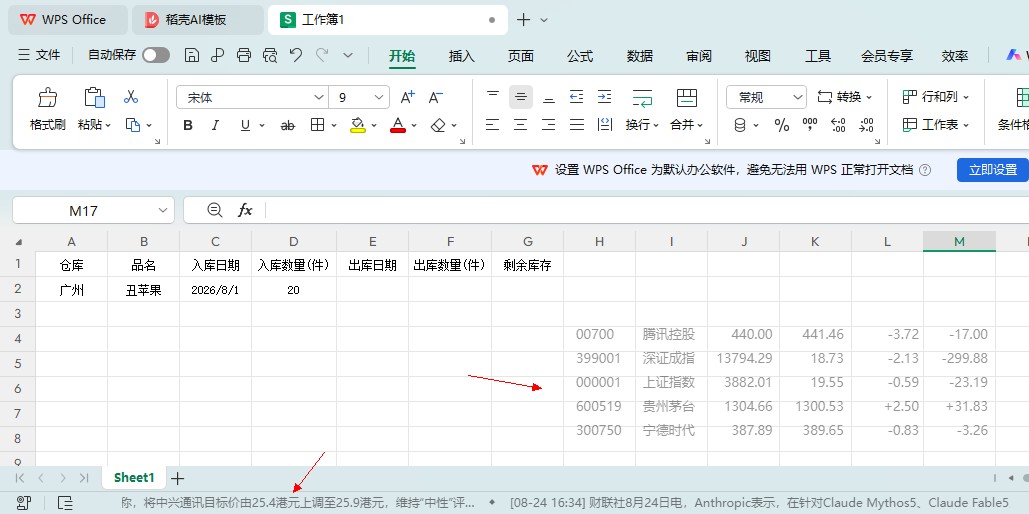
Task: Open the number format dropdown (常规)
Action: pyautogui.click(x=798, y=97)
